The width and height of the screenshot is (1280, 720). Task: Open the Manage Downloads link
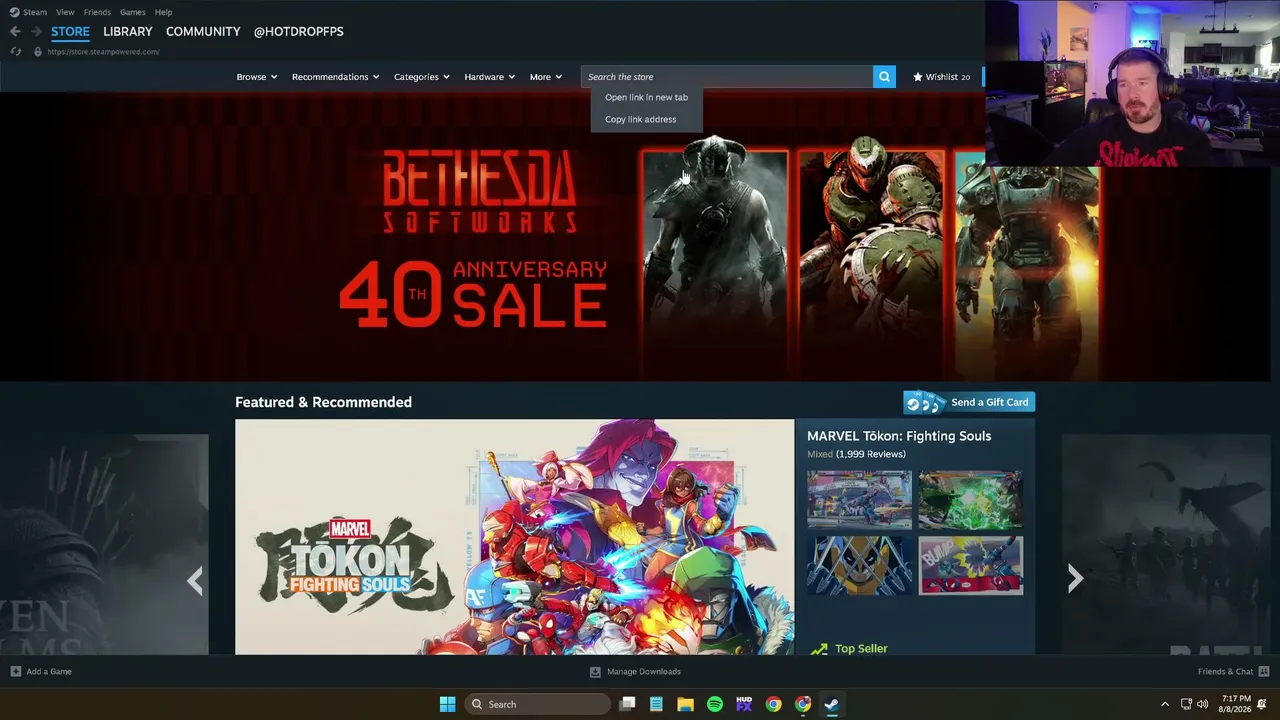click(644, 672)
